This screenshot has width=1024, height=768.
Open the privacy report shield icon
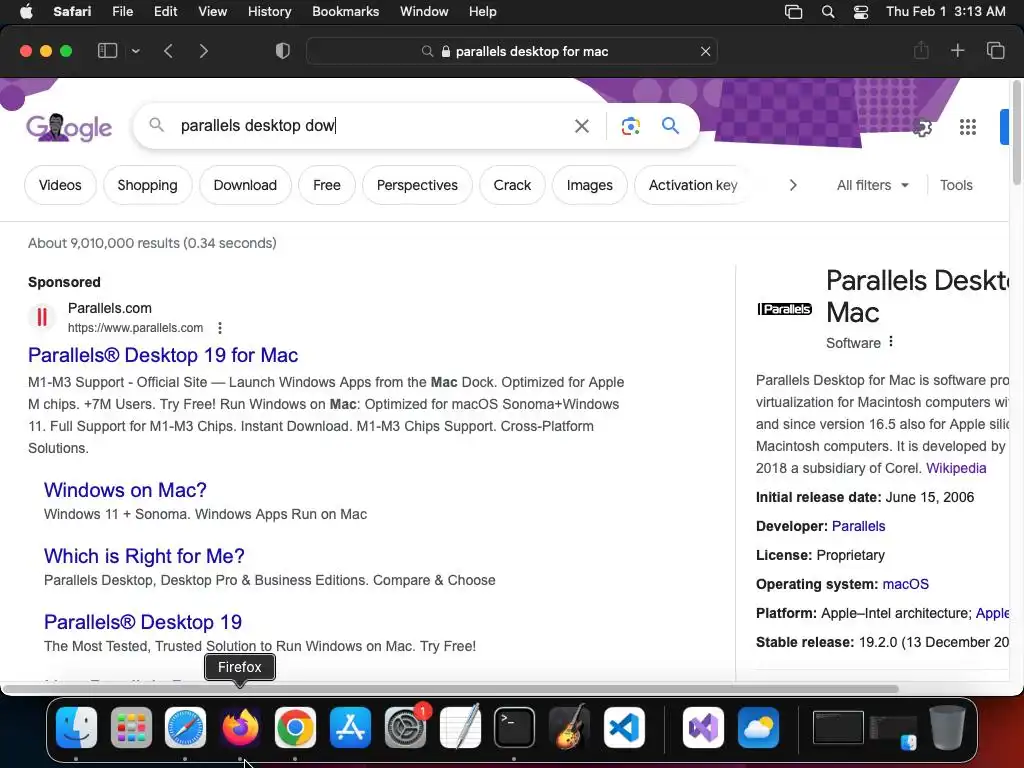pos(282,51)
